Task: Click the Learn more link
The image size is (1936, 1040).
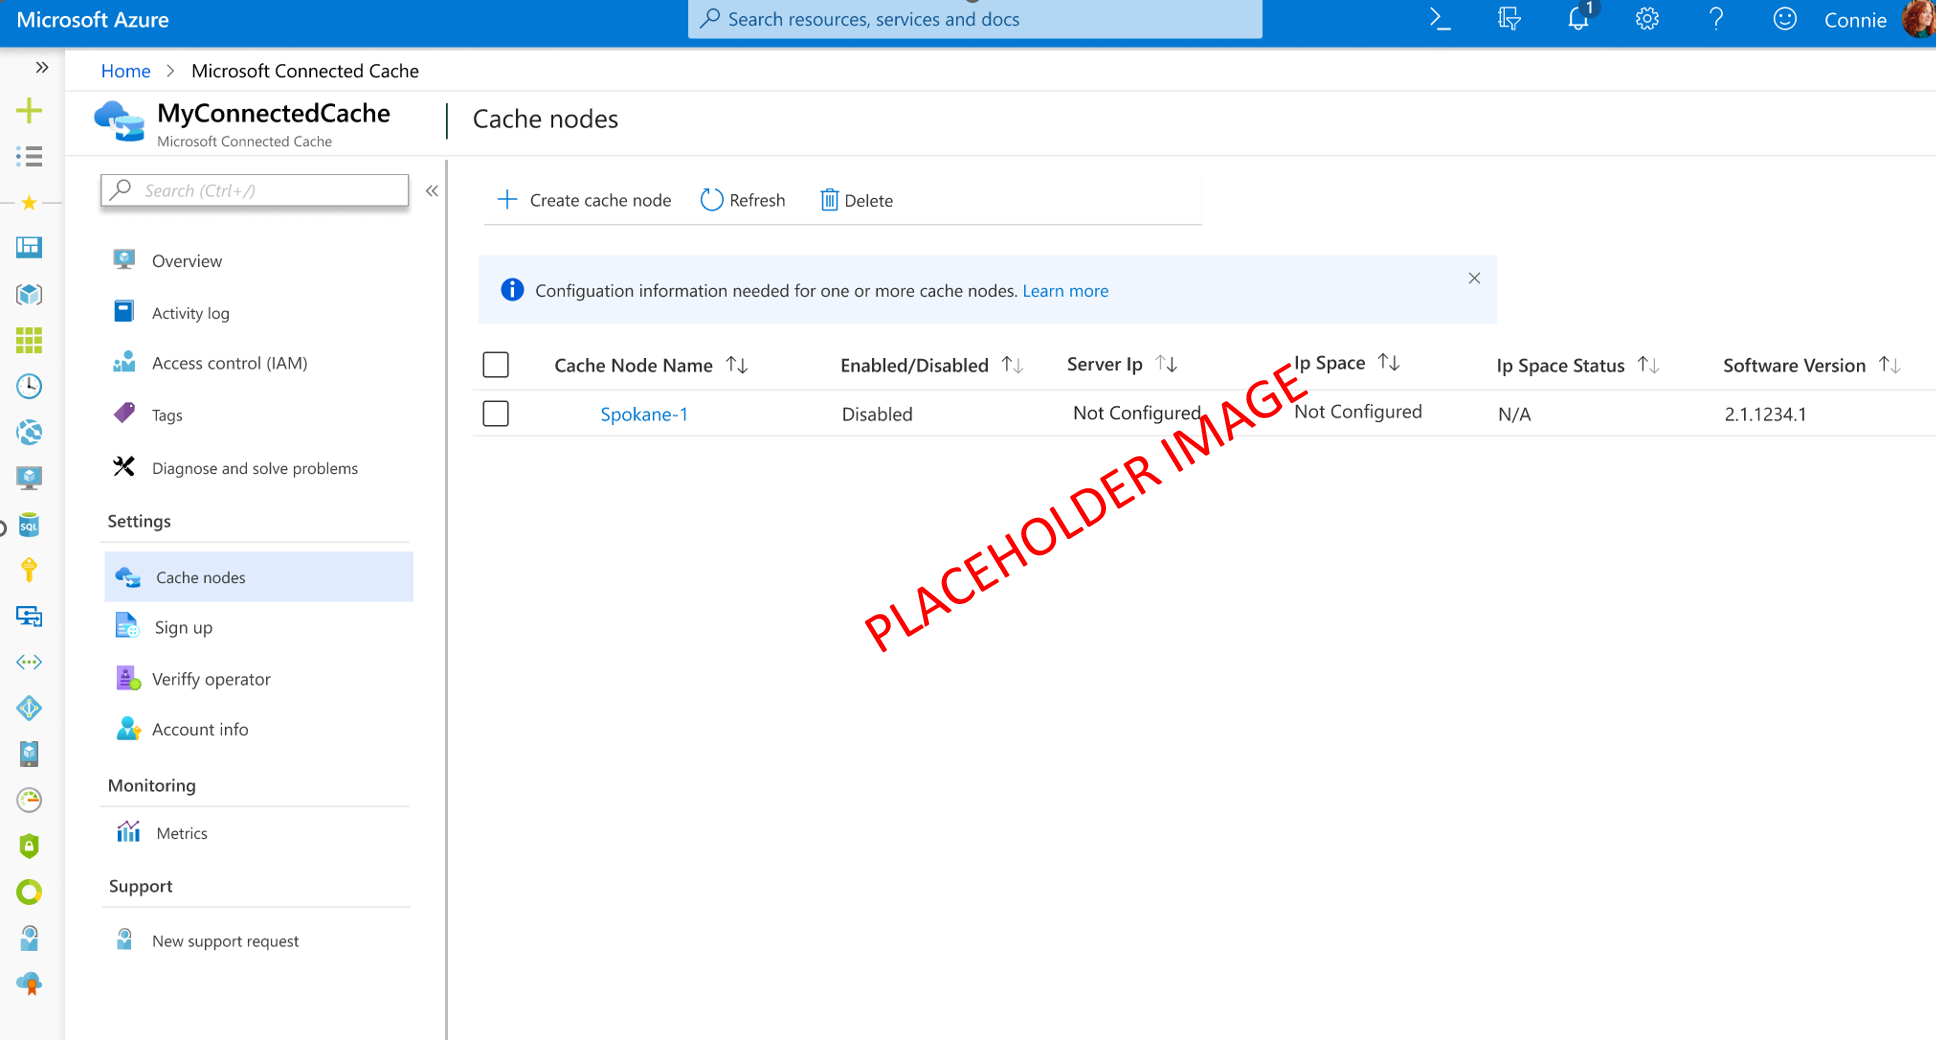Action: click(x=1065, y=291)
